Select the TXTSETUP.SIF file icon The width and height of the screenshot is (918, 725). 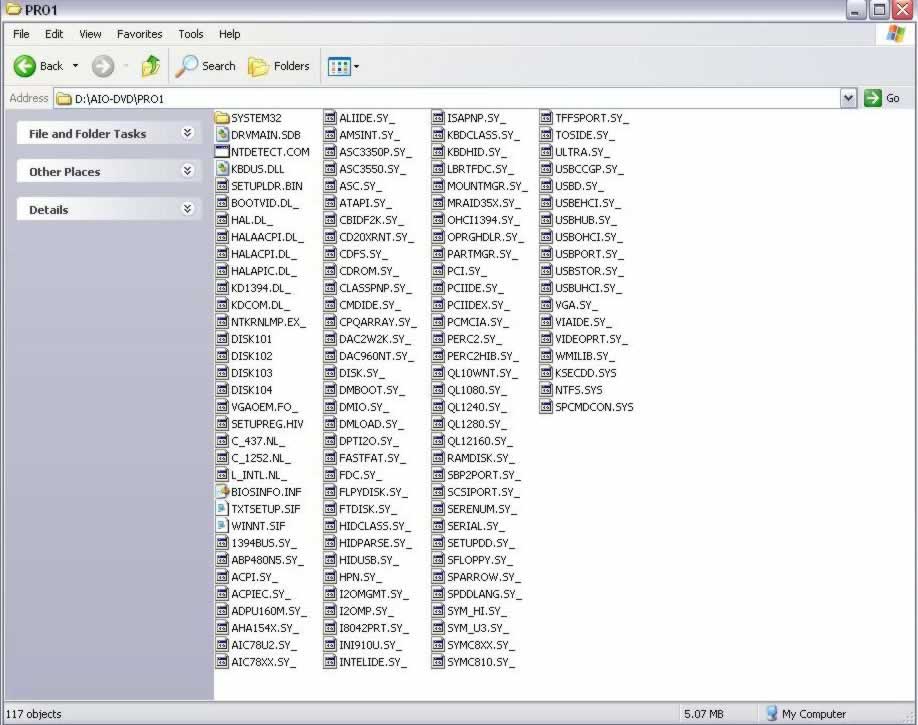222,508
